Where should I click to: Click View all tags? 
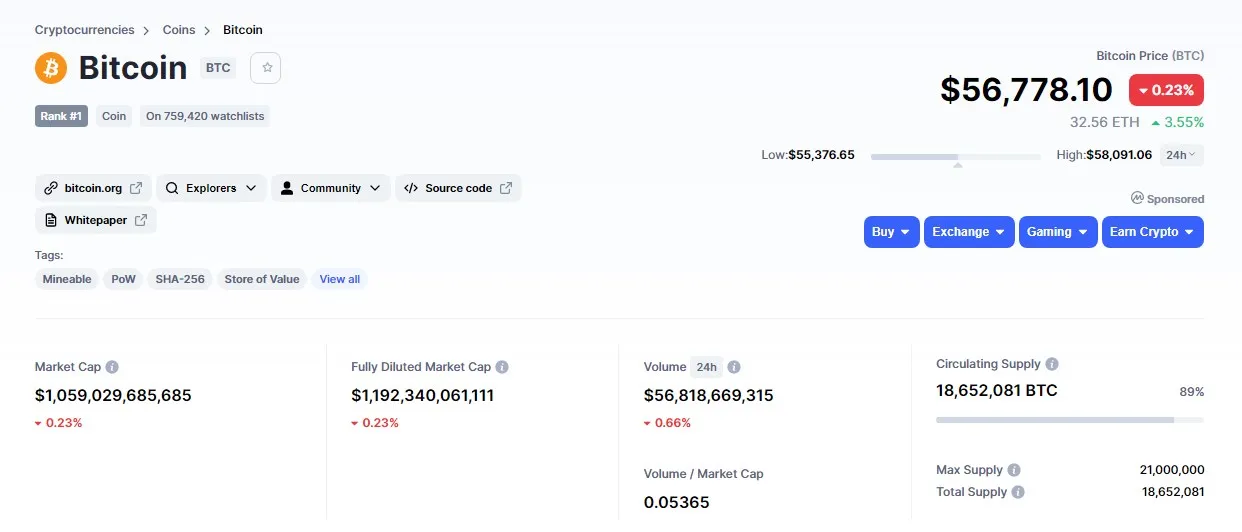[339, 279]
